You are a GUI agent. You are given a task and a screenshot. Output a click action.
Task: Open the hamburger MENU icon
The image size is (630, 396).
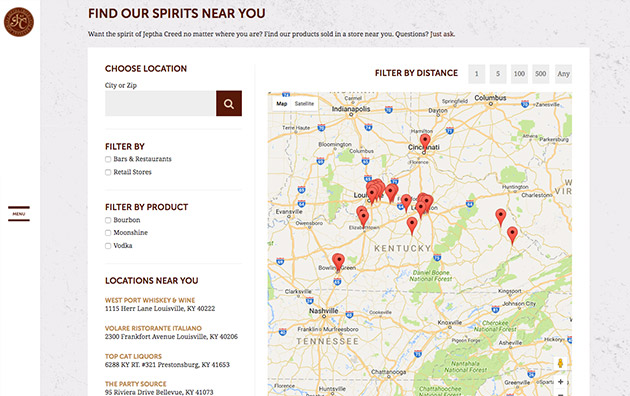pos(19,214)
